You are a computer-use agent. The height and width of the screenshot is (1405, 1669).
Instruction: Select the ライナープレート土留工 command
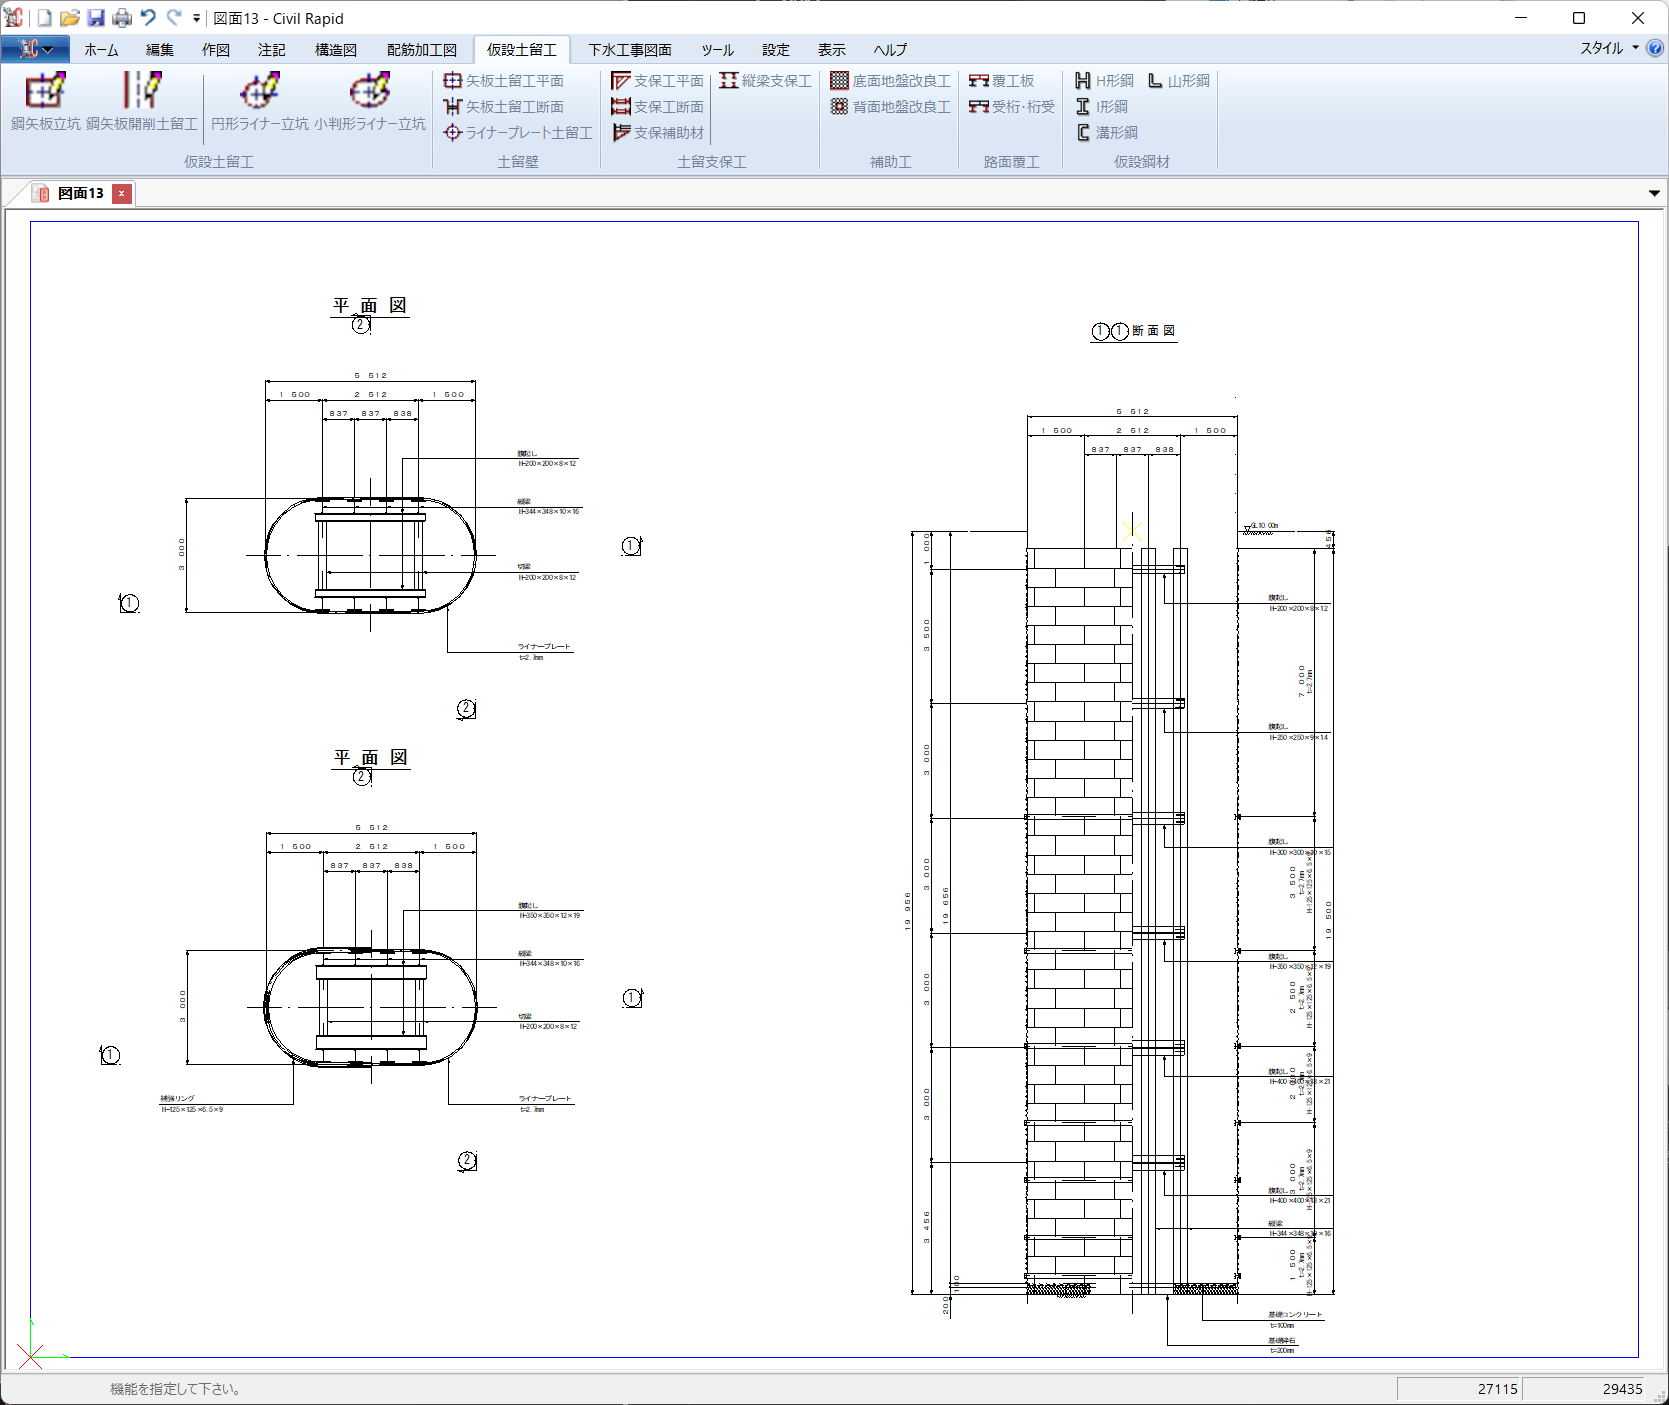pos(518,133)
